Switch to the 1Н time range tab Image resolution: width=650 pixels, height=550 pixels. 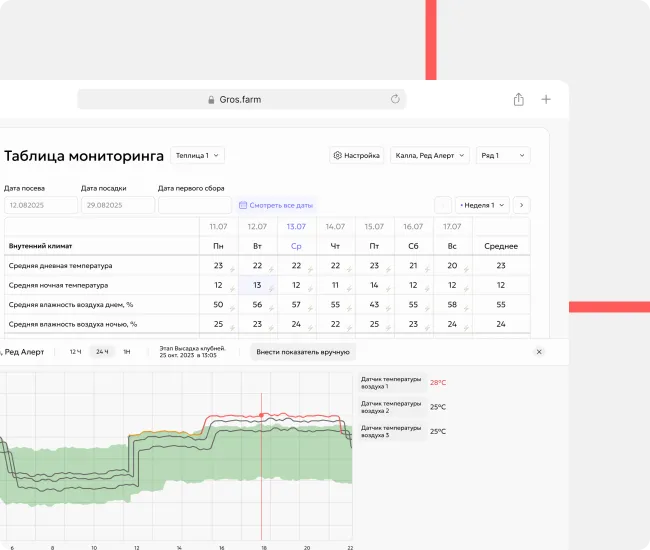tap(127, 352)
